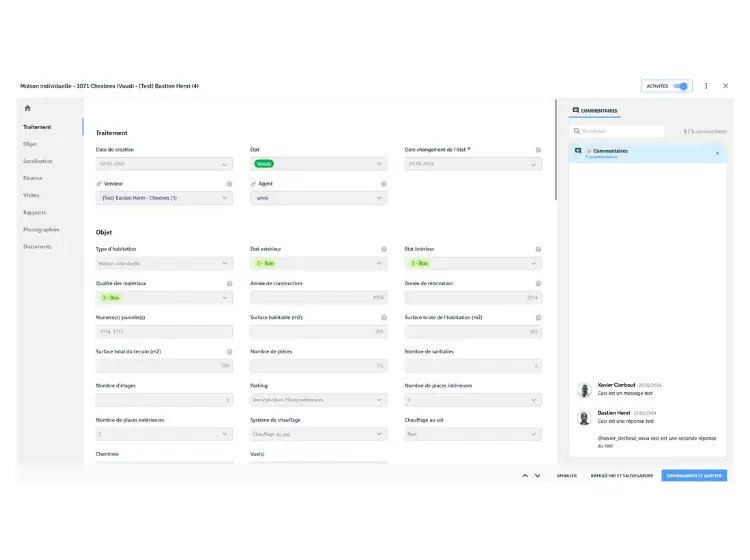Screen dimensions: 750x560
Task: Click the down arrow navigation icon
Action: tap(538, 476)
